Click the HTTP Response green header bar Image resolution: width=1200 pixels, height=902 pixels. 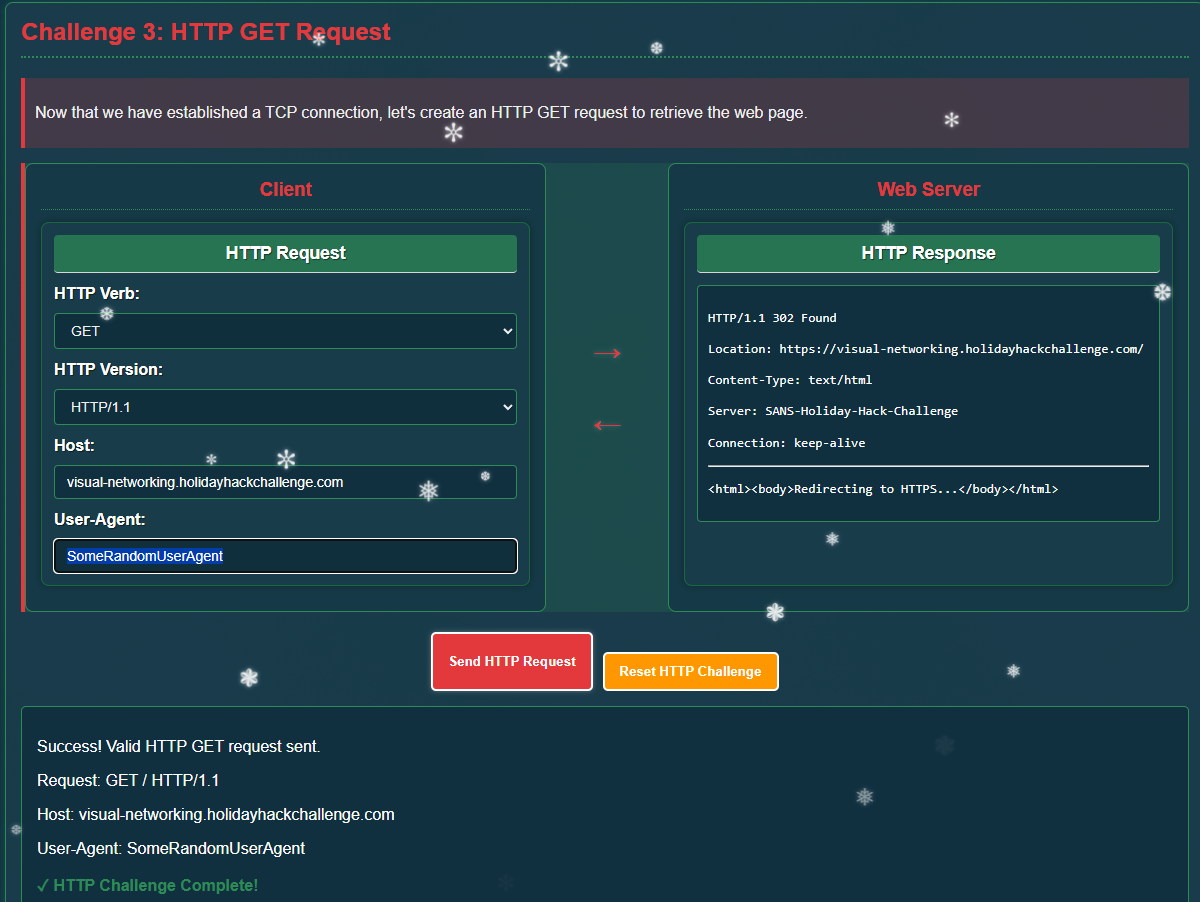click(928, 253)
